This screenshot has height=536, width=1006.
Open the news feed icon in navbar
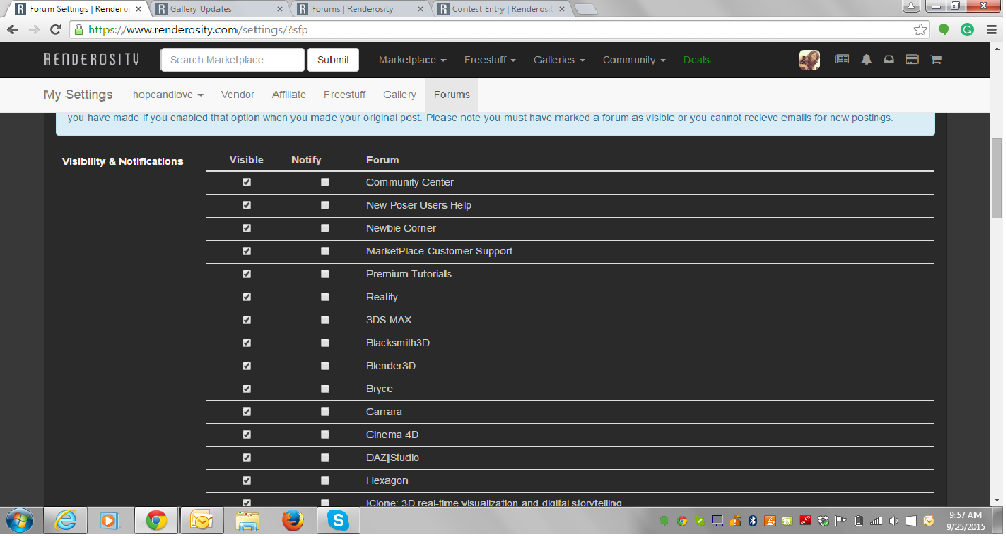point(842,60)
